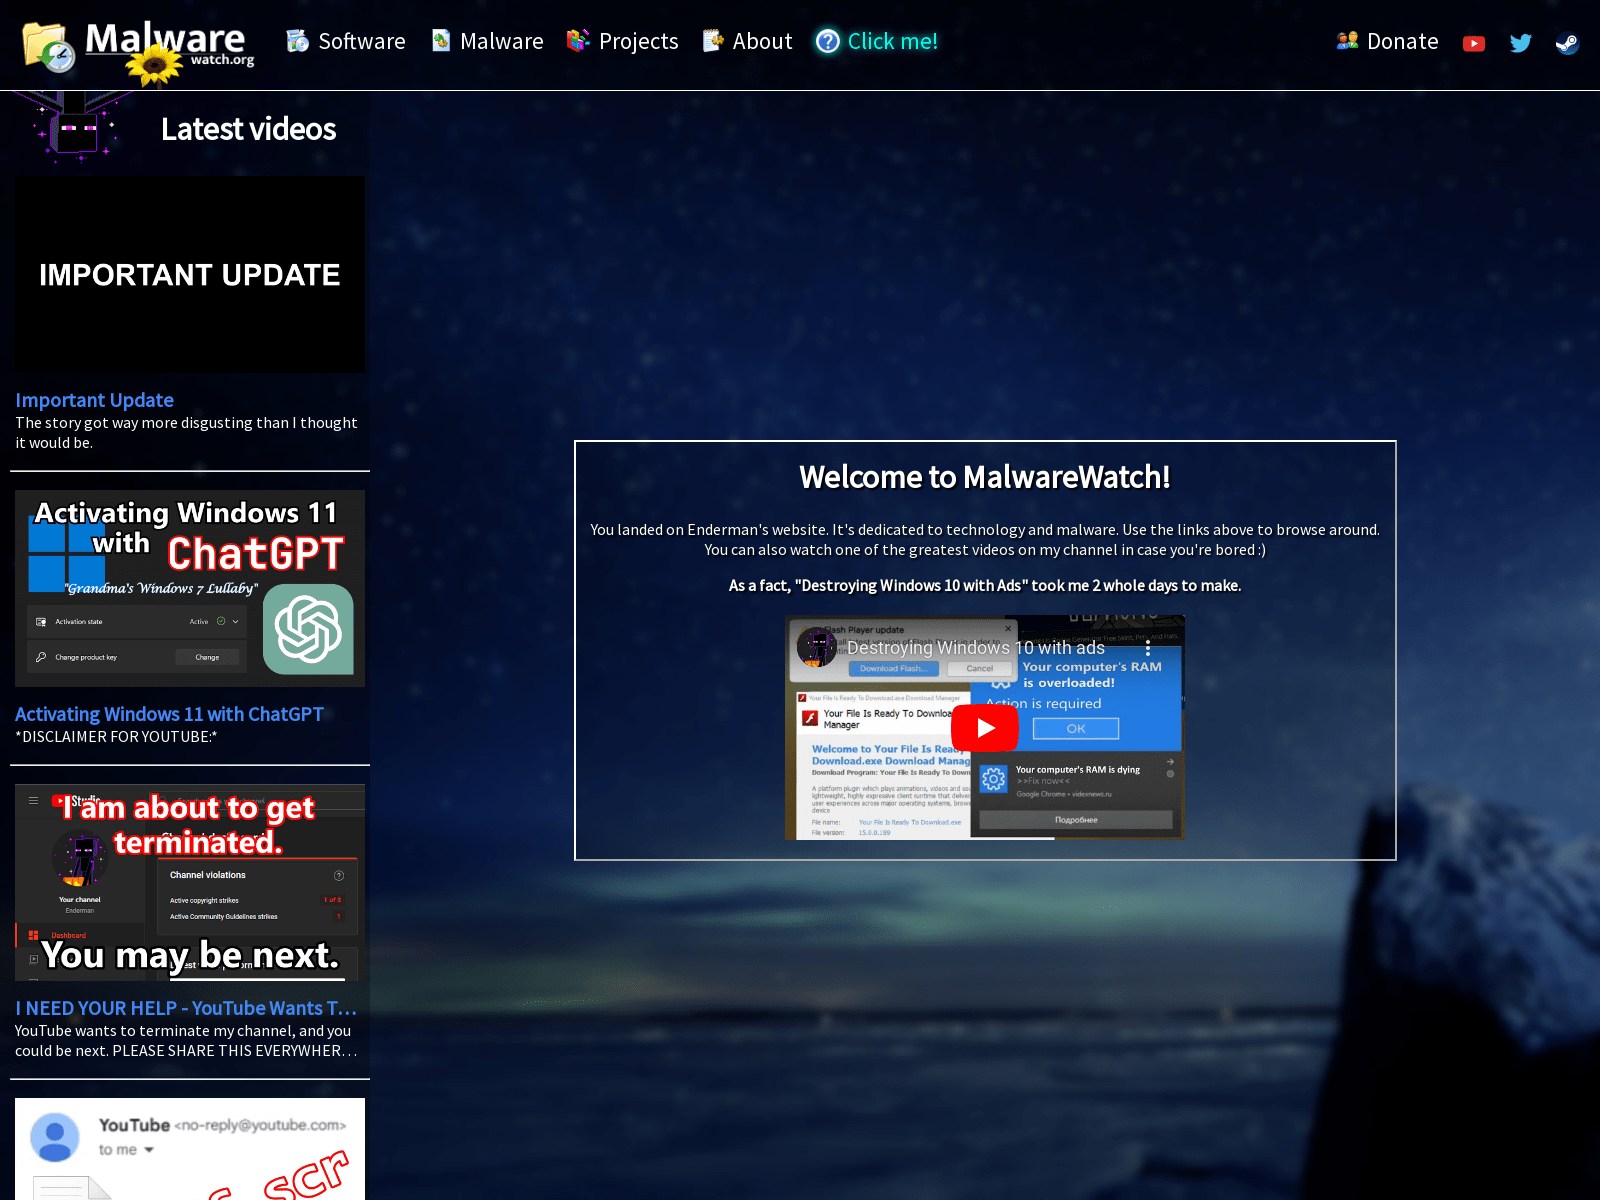This screenshot has height=1200, width=1600.
Task: Click the question mark help icon
Action: pyautogui.click(x=828, y=41)
